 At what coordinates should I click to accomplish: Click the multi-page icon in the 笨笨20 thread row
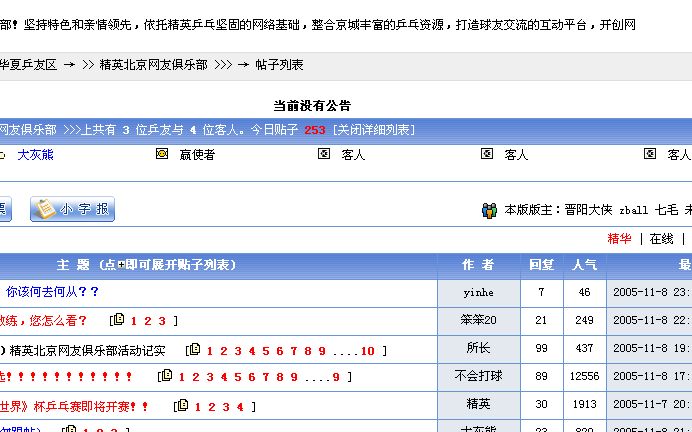[x=118, y=320]
